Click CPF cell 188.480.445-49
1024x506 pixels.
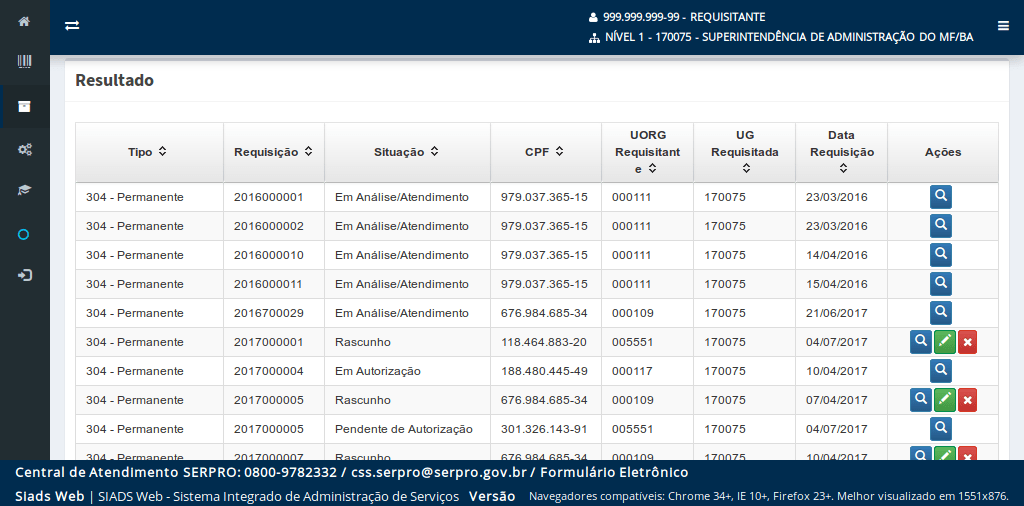coord(545,371)
